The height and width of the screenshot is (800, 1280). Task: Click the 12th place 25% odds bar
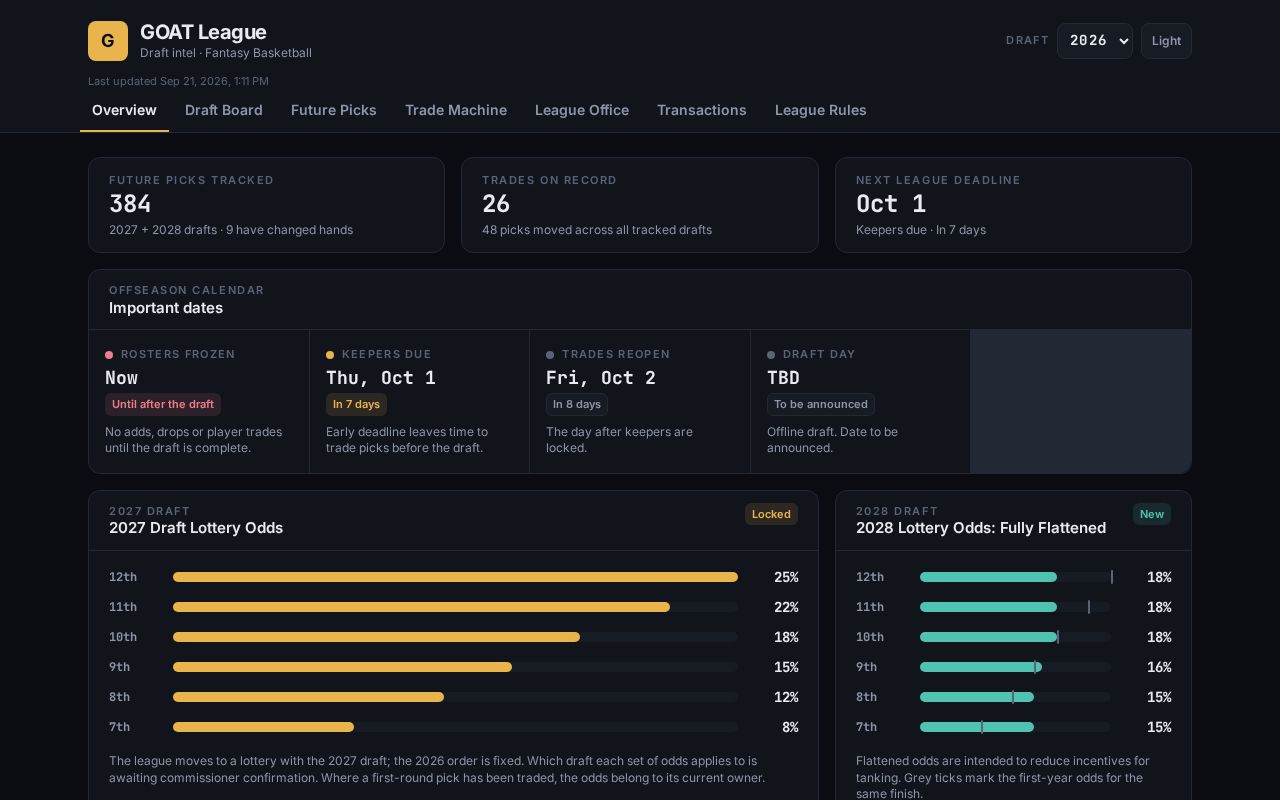455,577
